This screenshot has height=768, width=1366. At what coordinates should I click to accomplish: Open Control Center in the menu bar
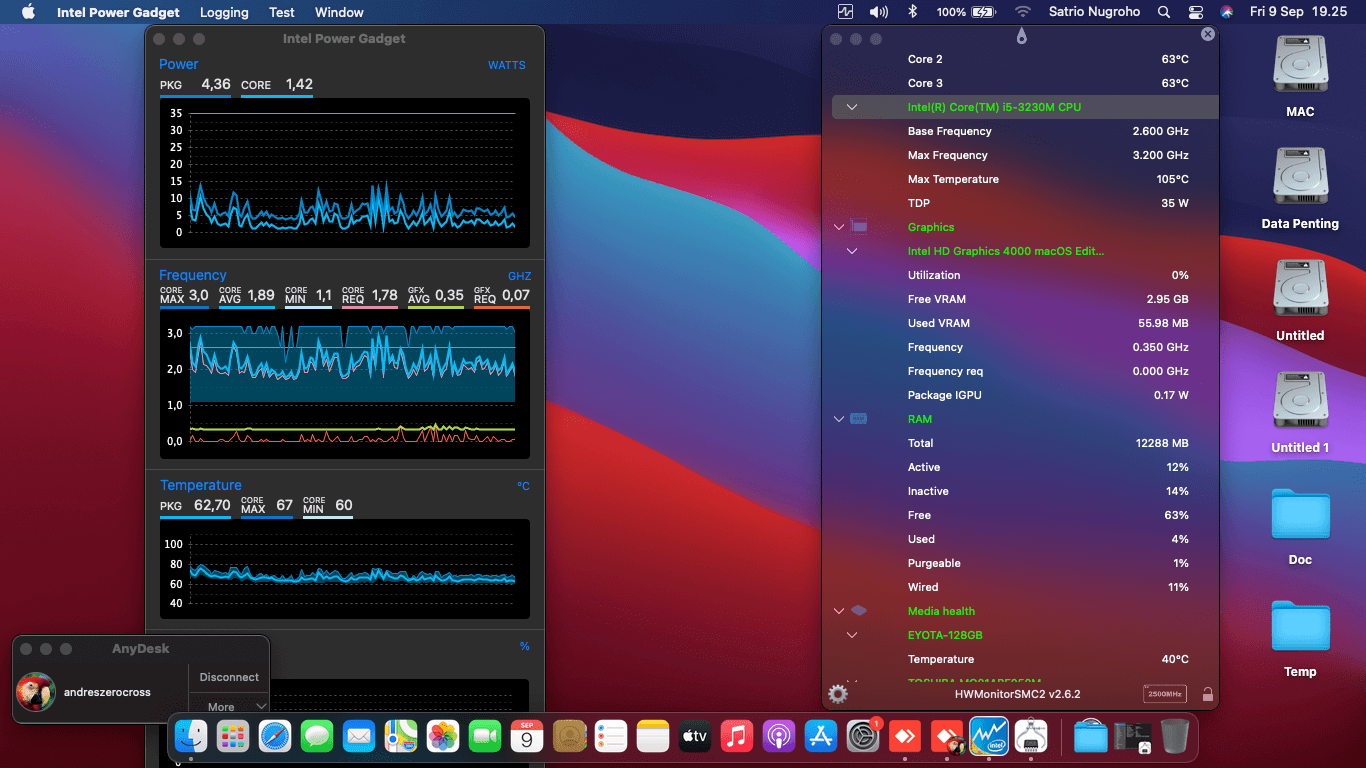coord(1196,12)
